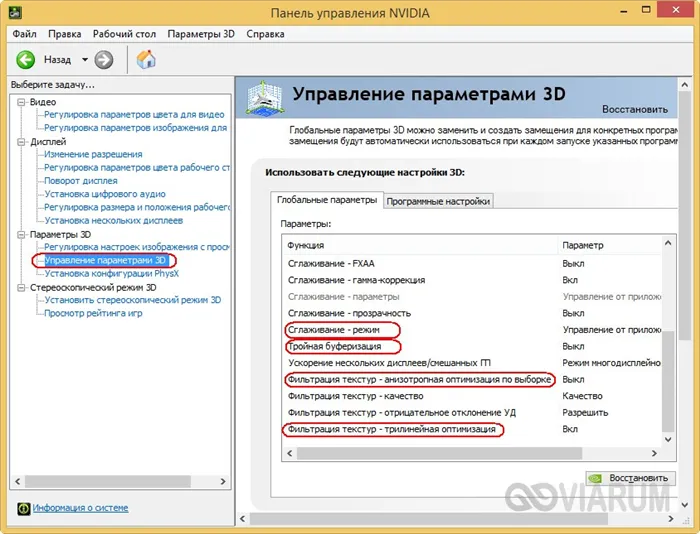Select Фильтрация текстур - анизотропная оптимизация row
The image size is (700, 534).
[x=471, y=380]
